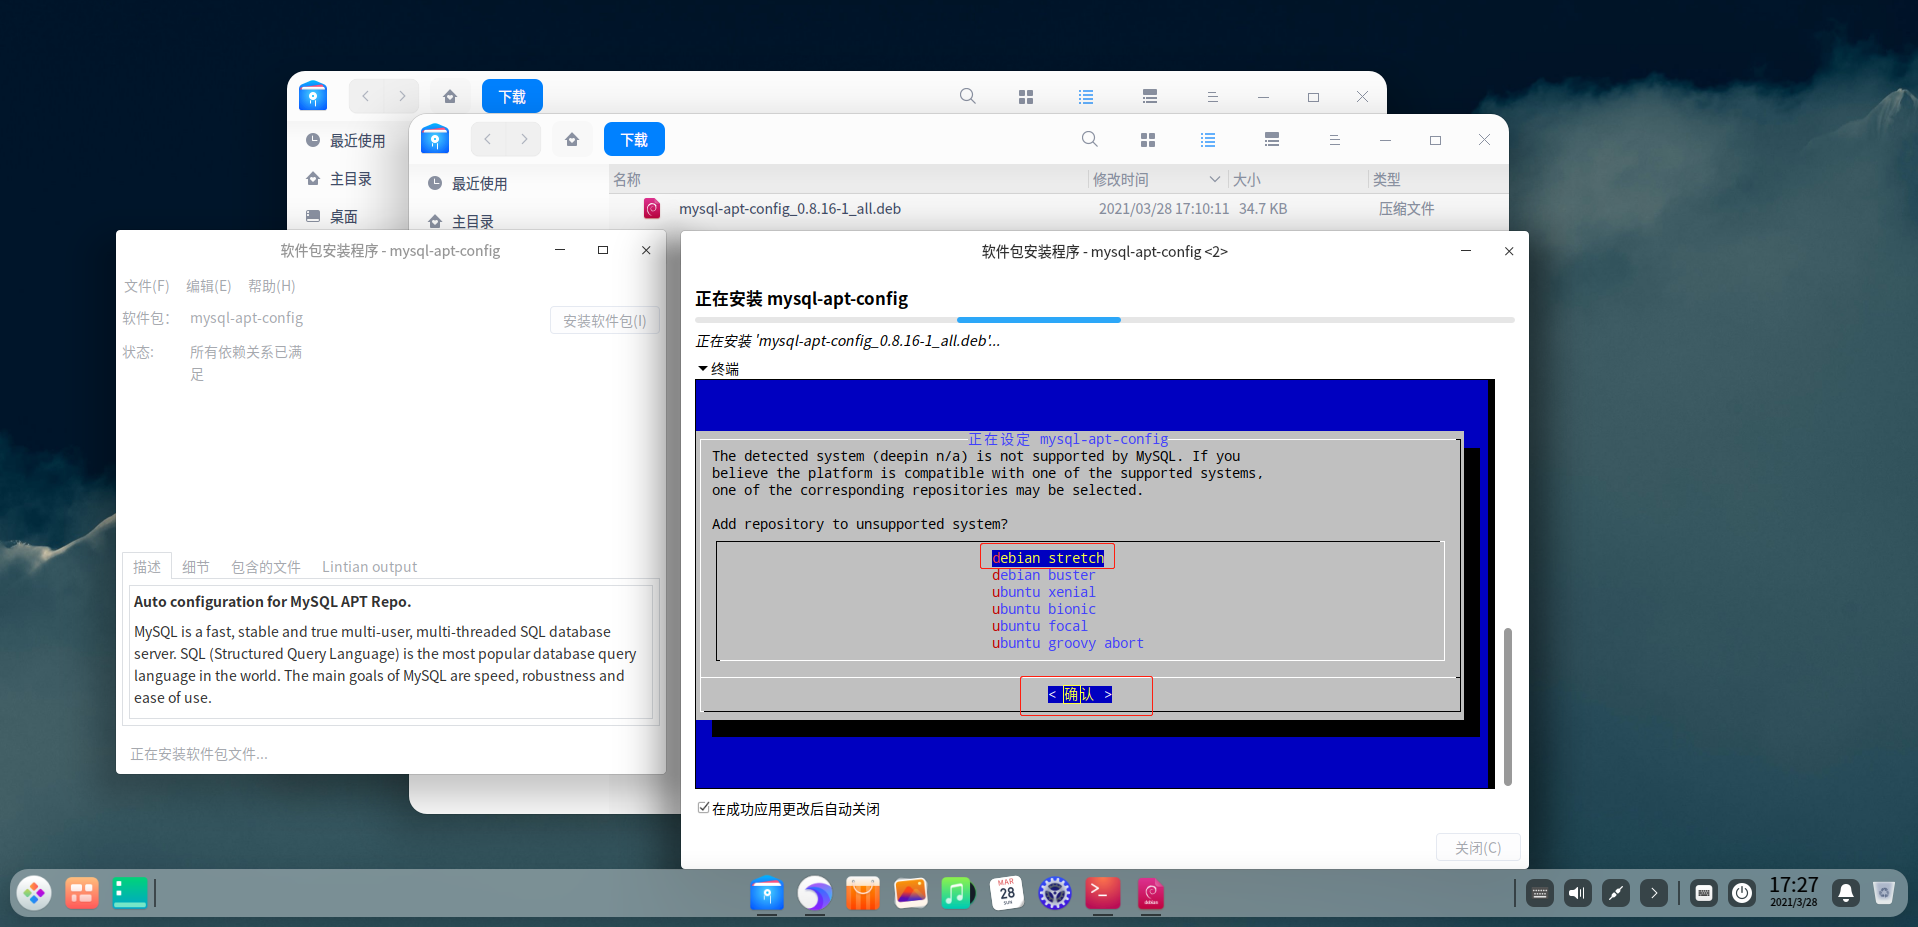
Task: Click 下载 path button in rear file manager
Action: coord(512,96)
